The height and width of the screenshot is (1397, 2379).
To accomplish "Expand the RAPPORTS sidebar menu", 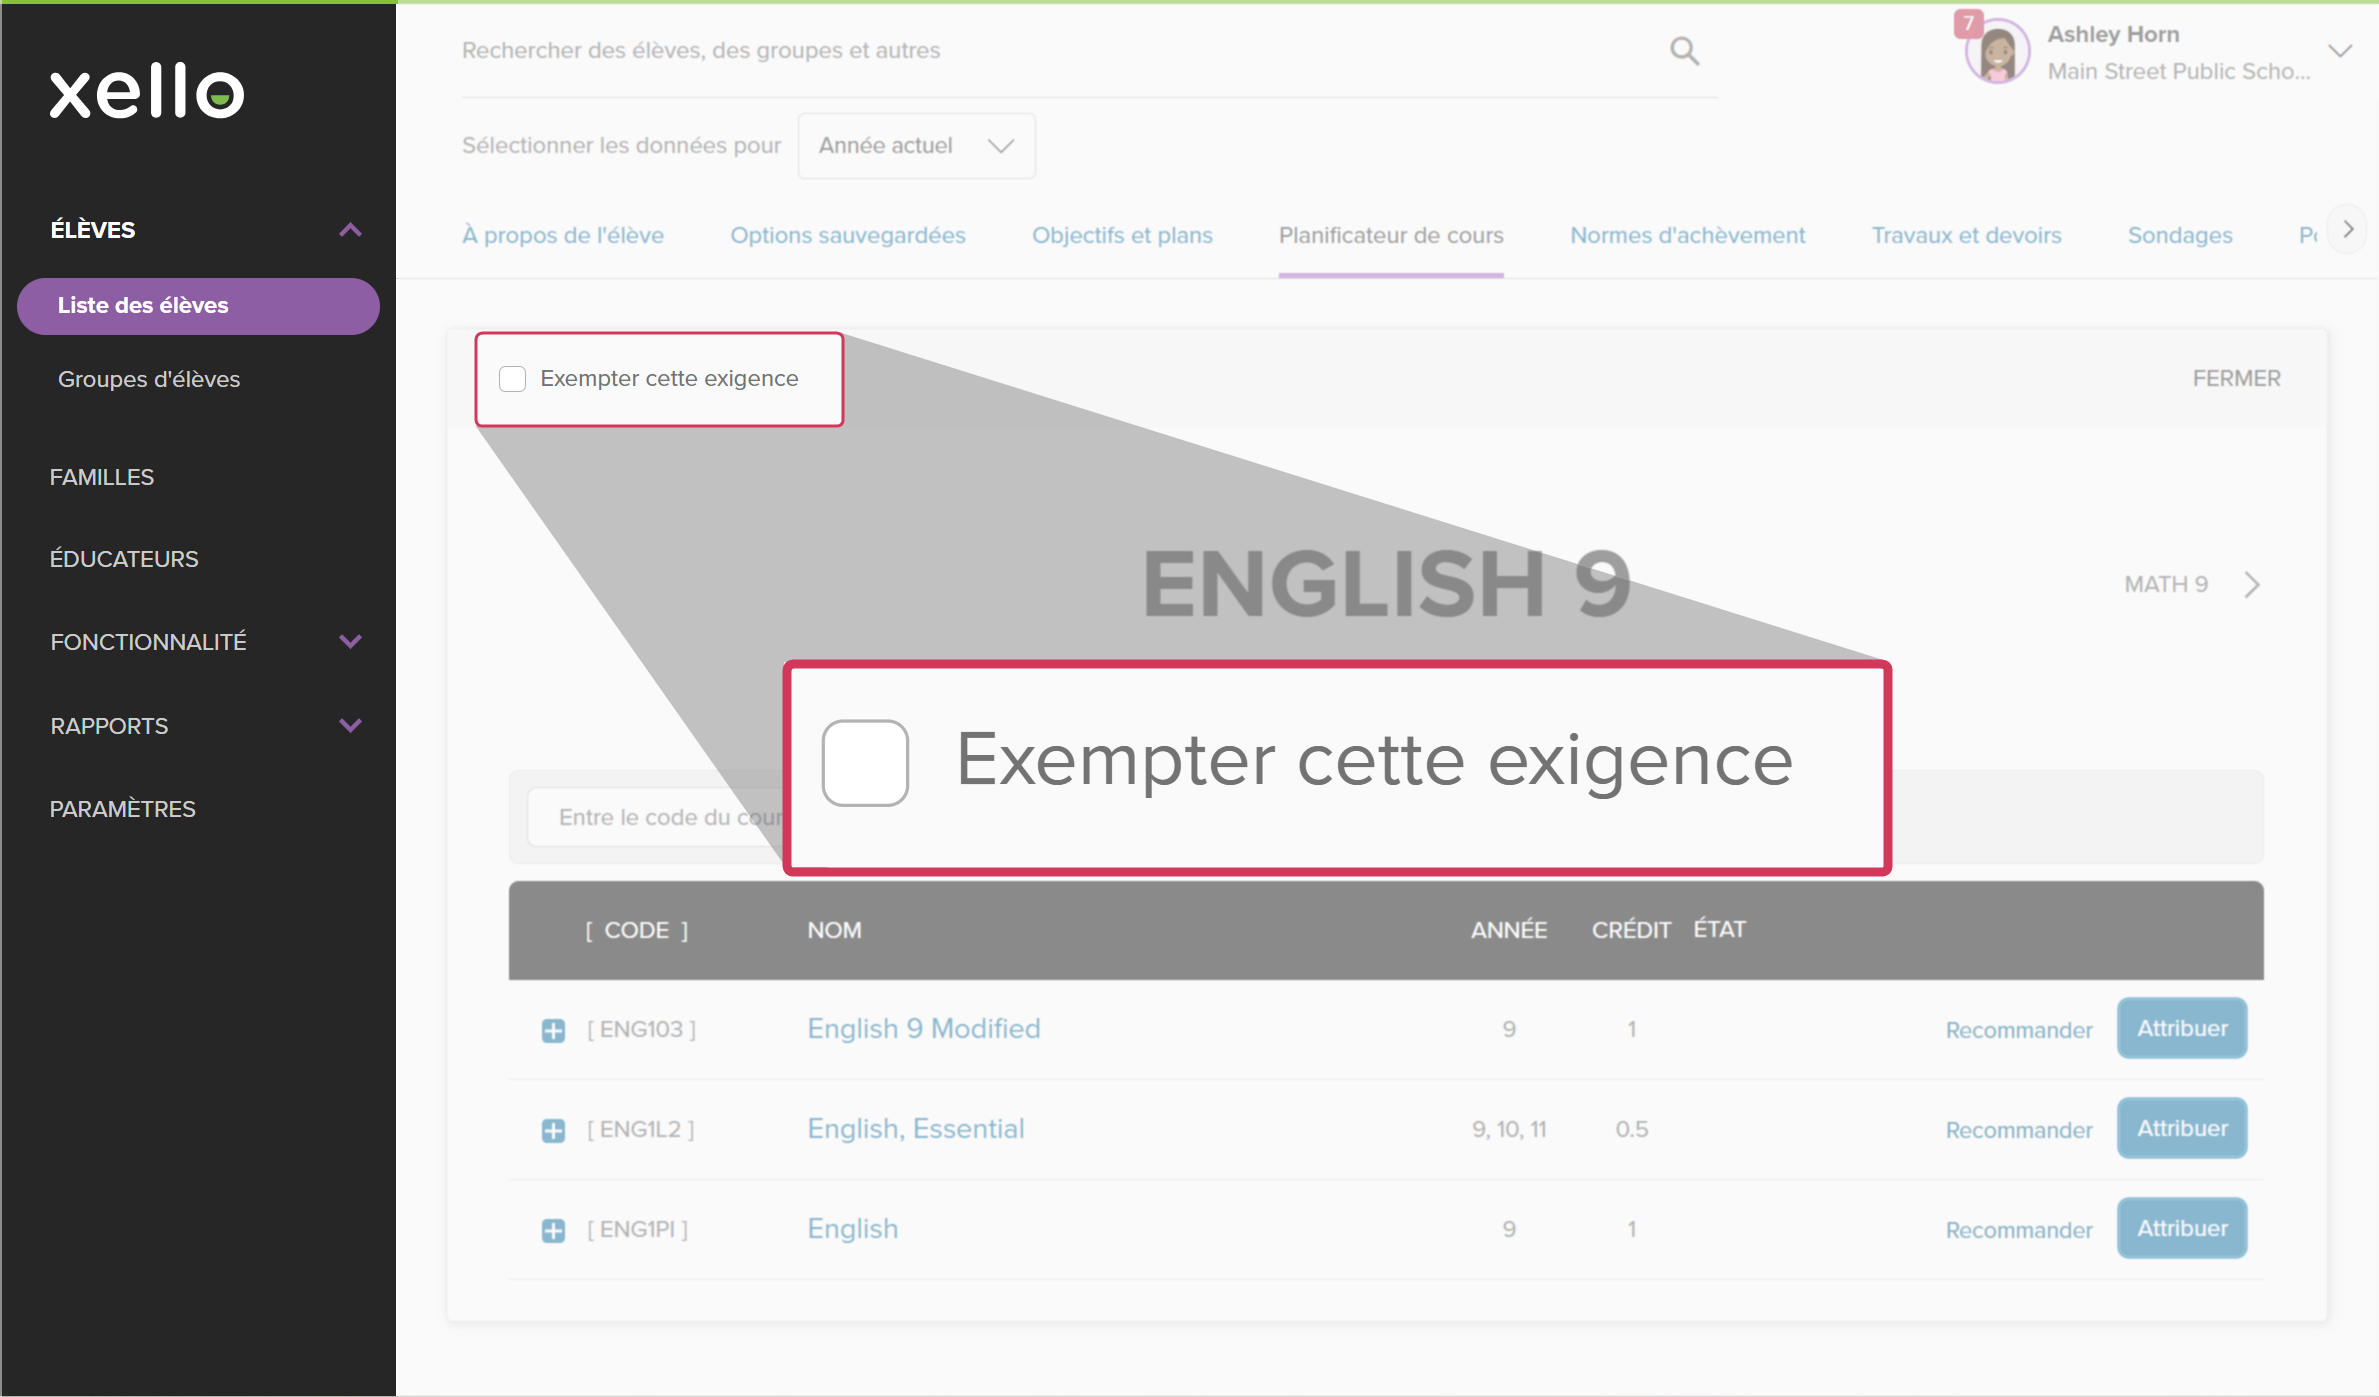I will click(x=350, y=726).
